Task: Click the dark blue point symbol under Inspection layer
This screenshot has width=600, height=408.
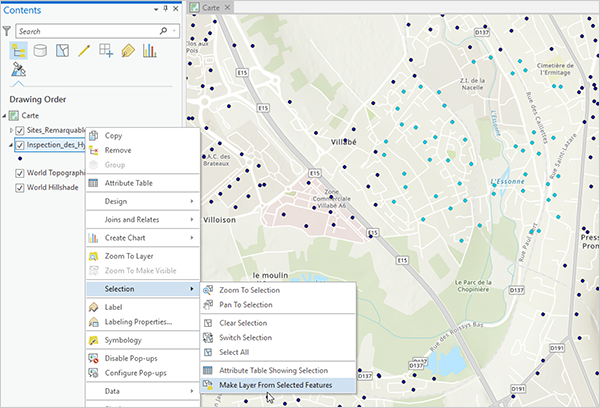Action: (19, 158)
